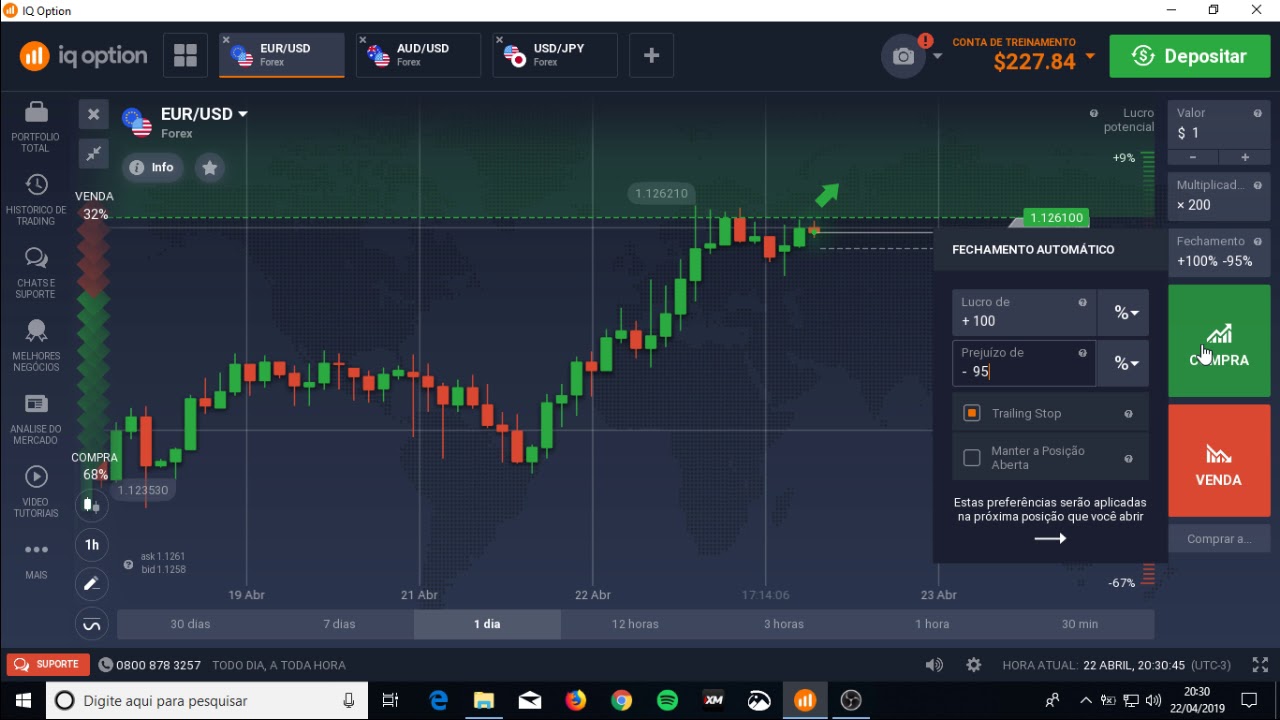Click the Windows search box
This screenshot has width=1280, height=720.
click(208, 700)
